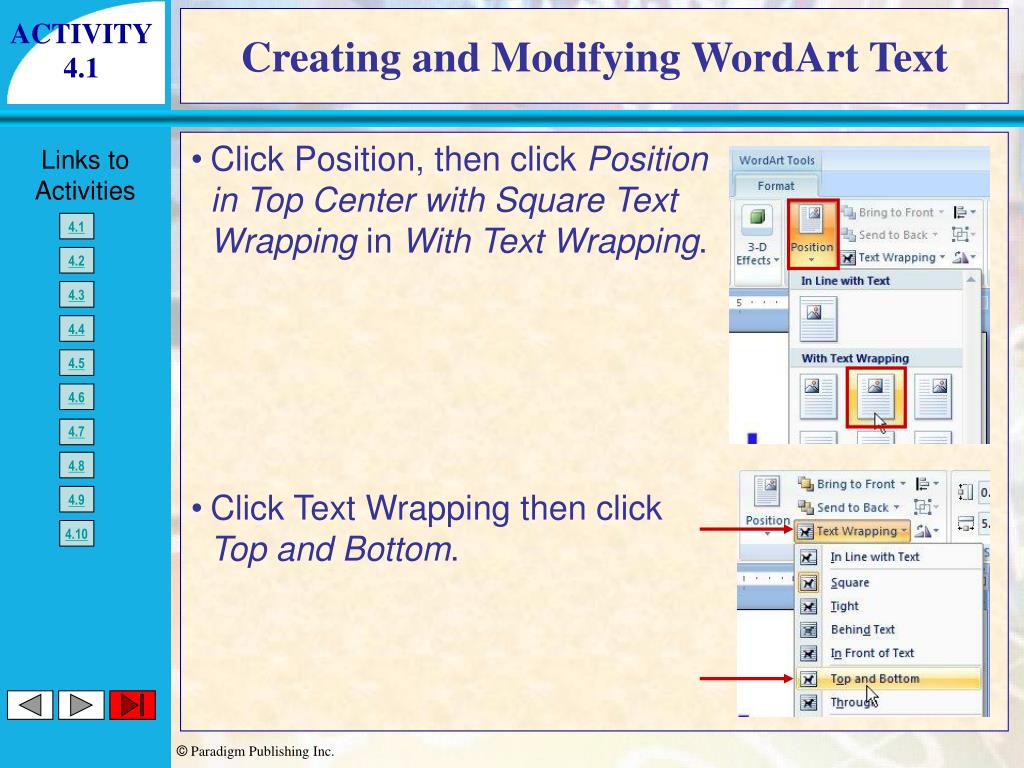Screen dimensions: 1024x768
Task: Click Group icon in upper ribbon
Action: click(964, 234)
